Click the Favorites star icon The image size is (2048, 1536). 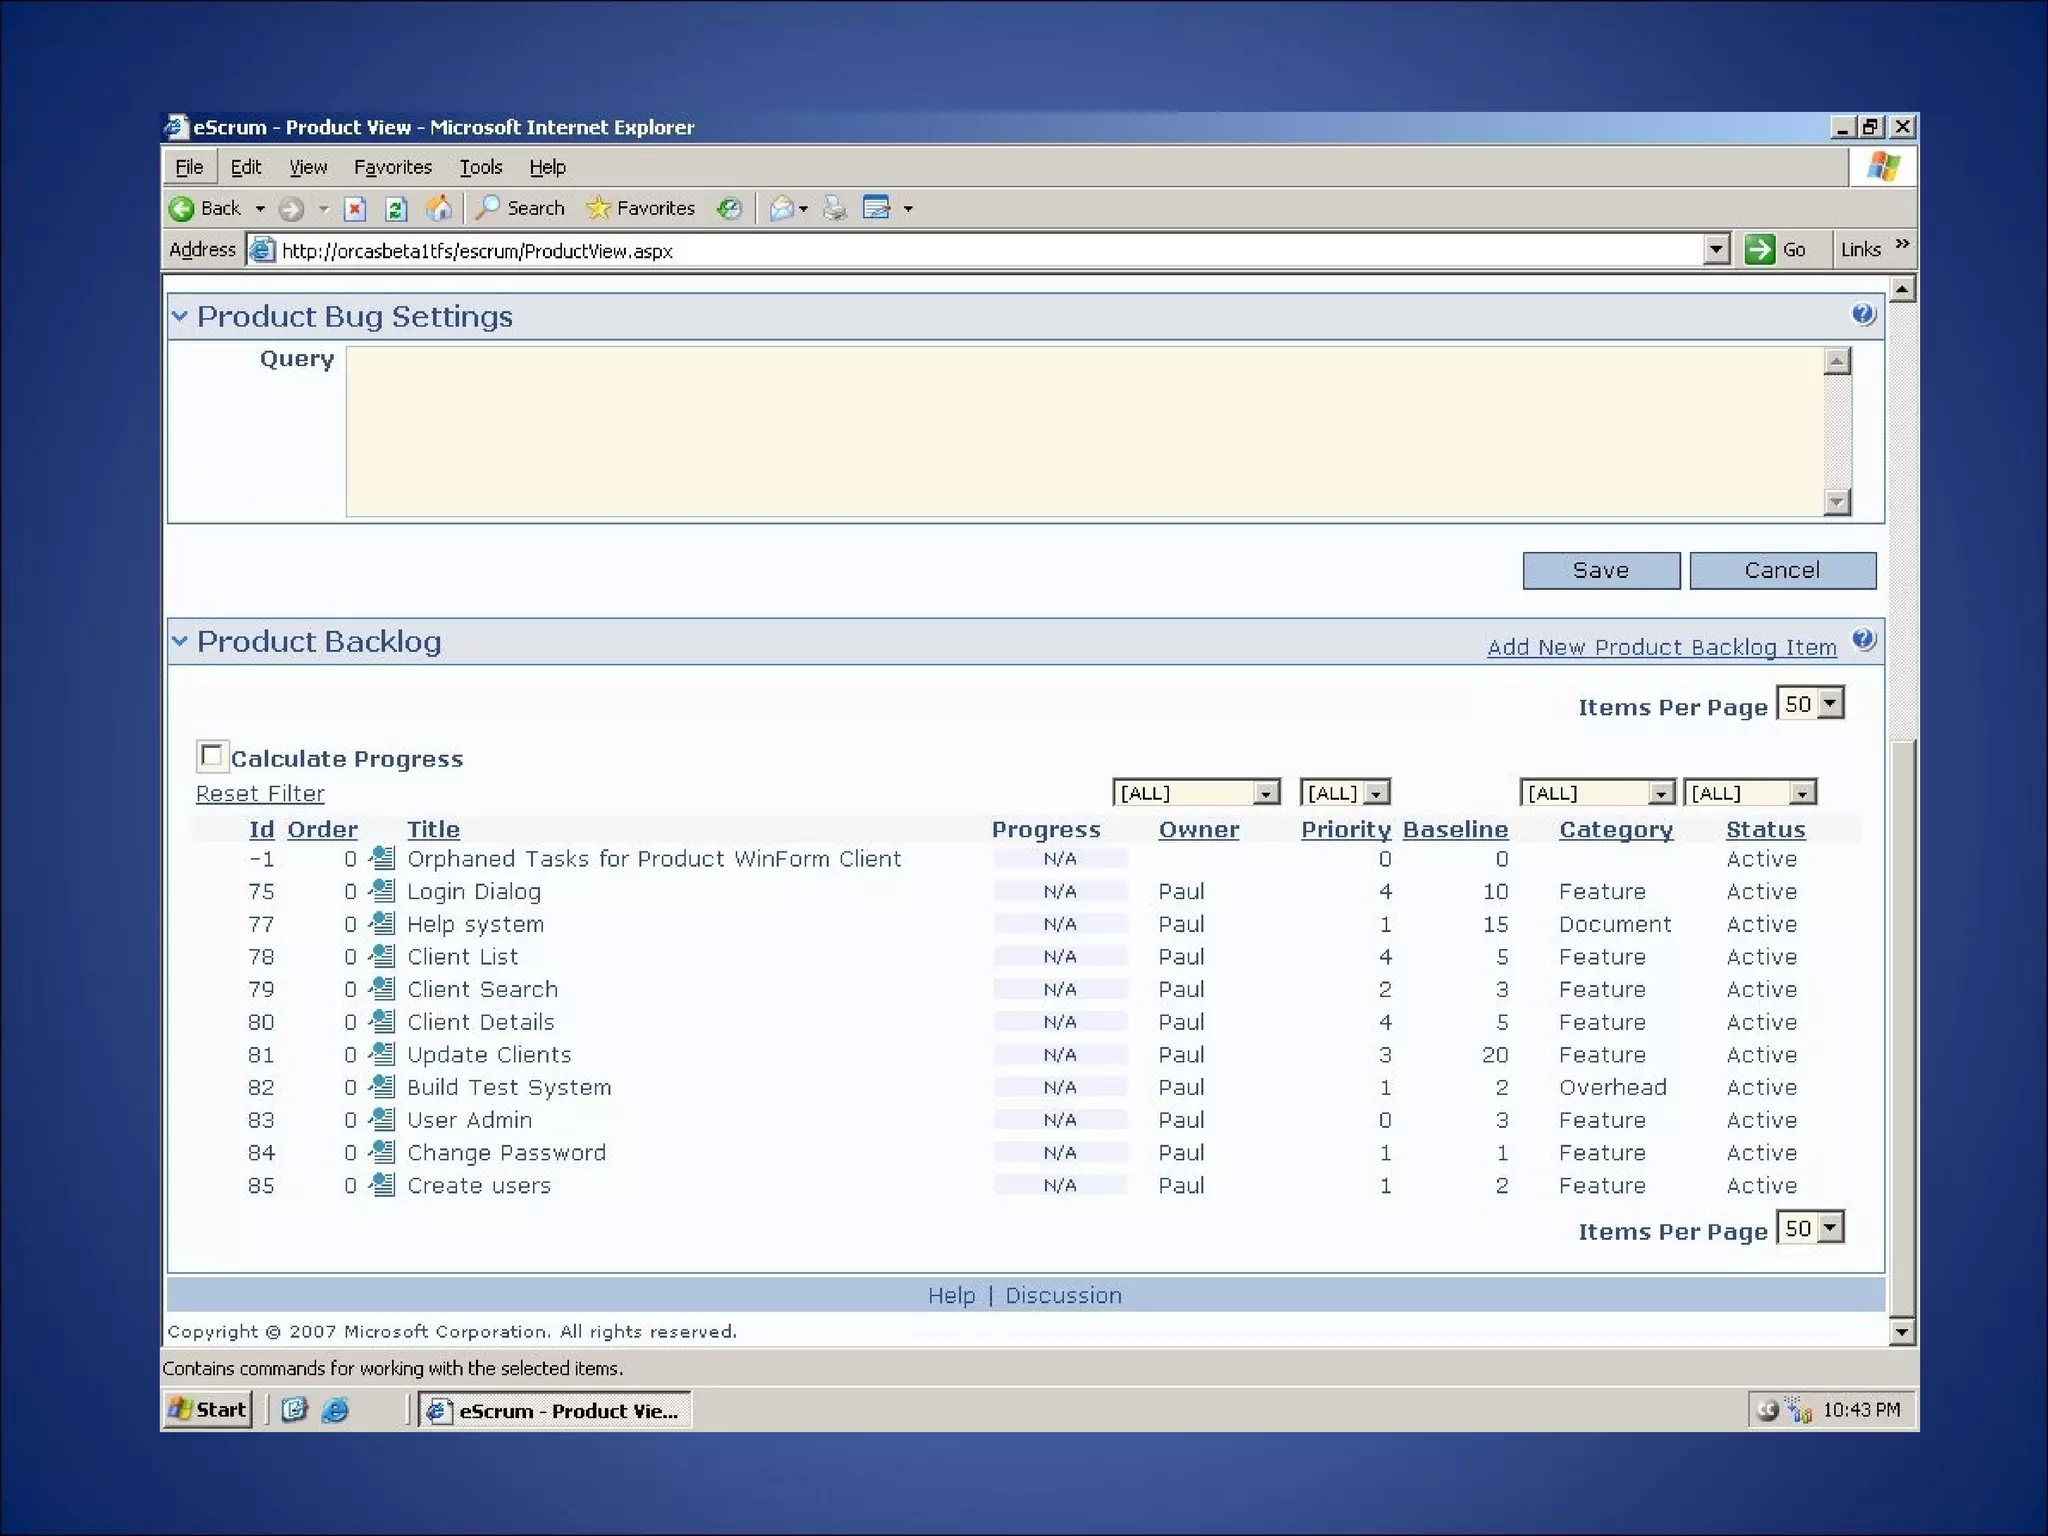click(x=599, y=208)
